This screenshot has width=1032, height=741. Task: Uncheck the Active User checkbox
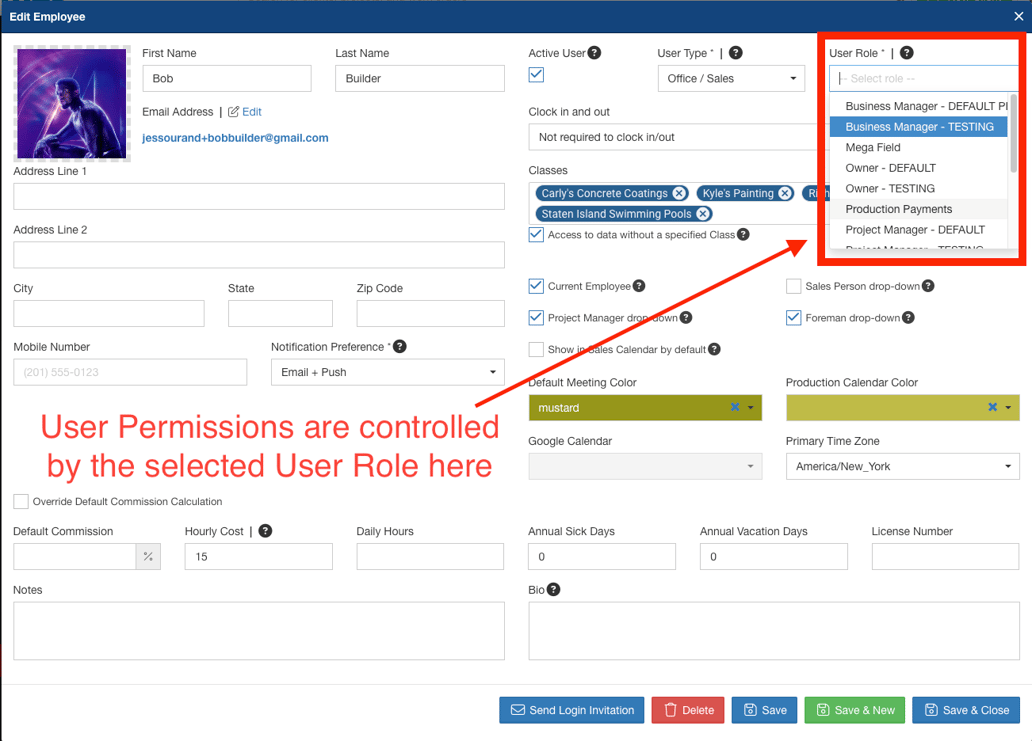536,74
